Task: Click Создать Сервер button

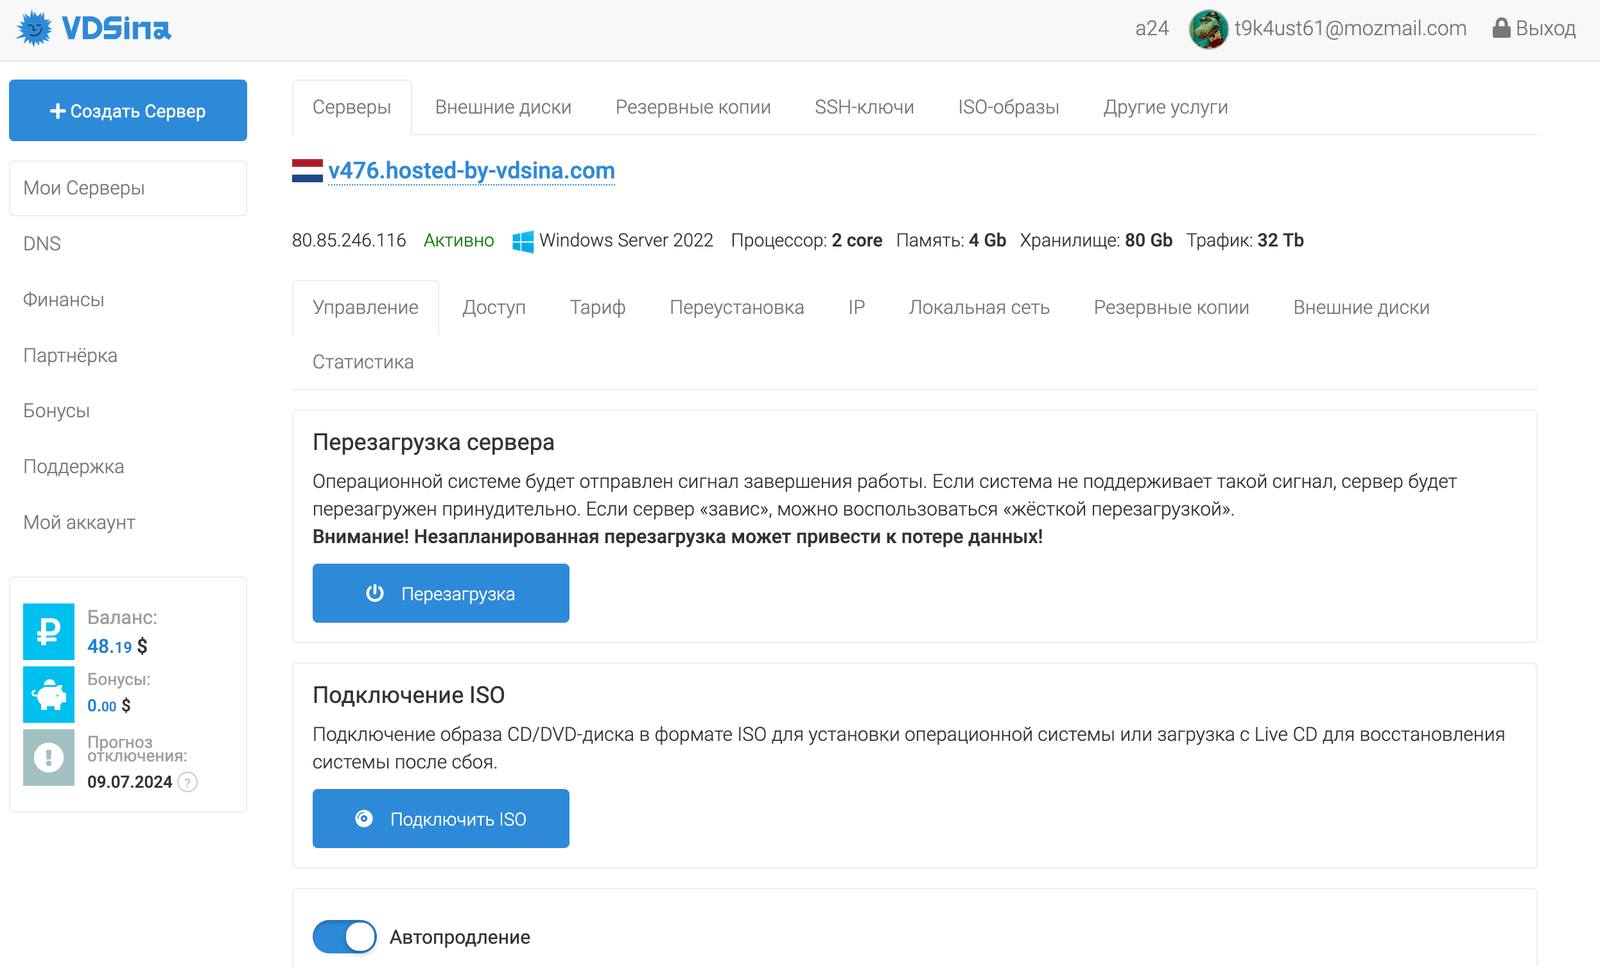Action: pos(128,110)
